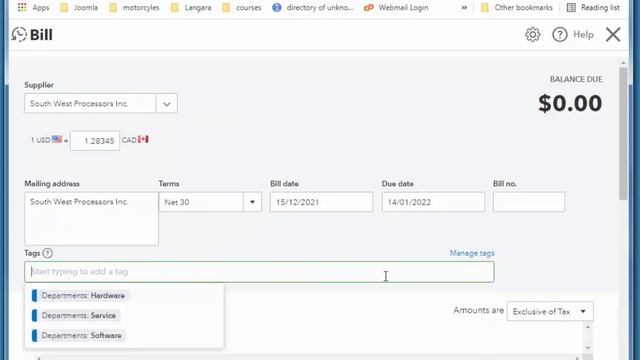
Task: Open the Webmail Login bookmark
Action: [396, 7]
